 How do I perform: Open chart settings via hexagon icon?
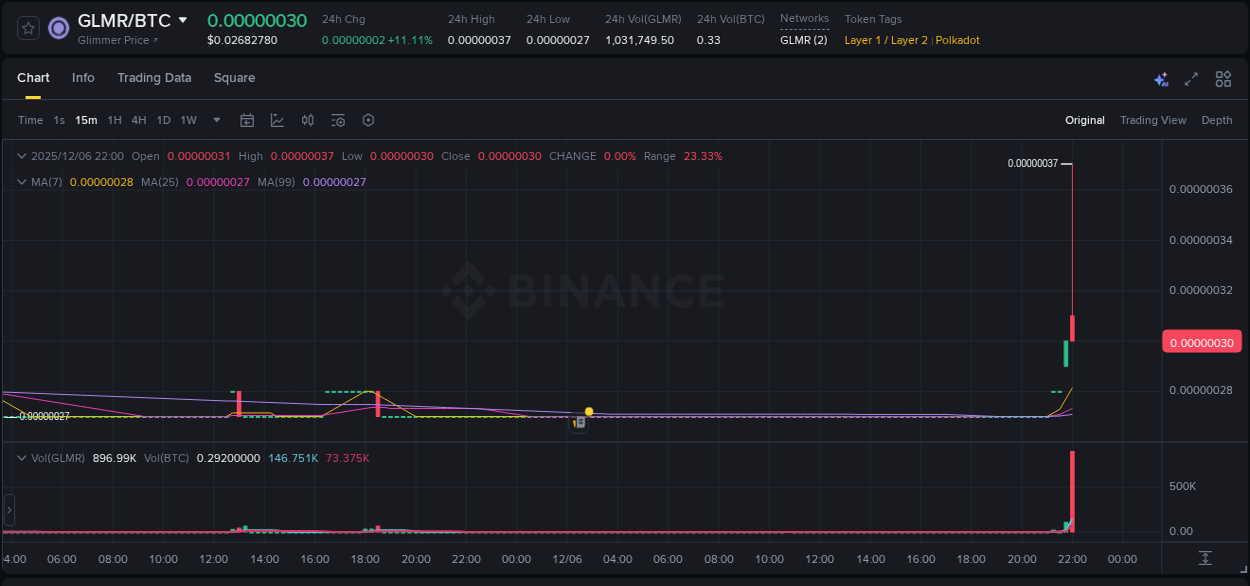coord(368,120)
